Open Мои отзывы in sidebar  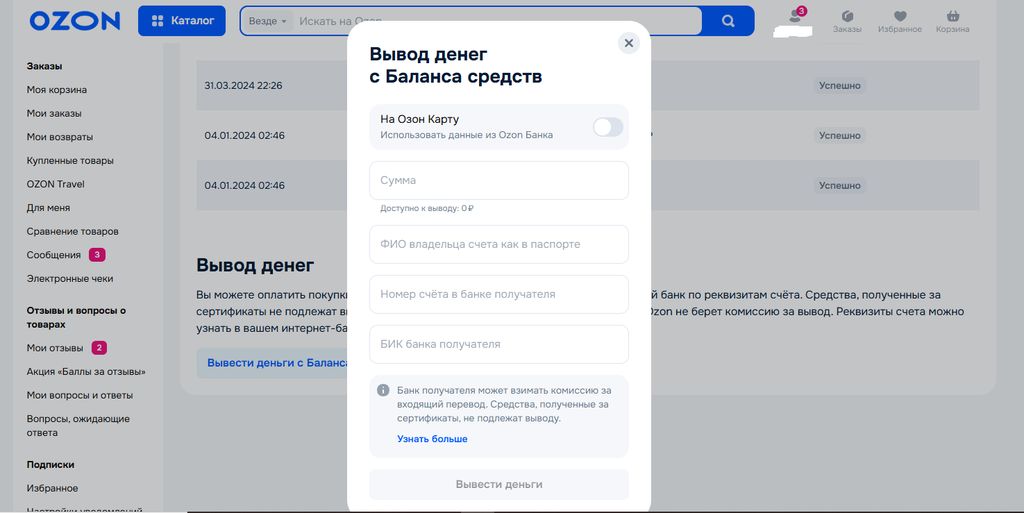(55, 348)
